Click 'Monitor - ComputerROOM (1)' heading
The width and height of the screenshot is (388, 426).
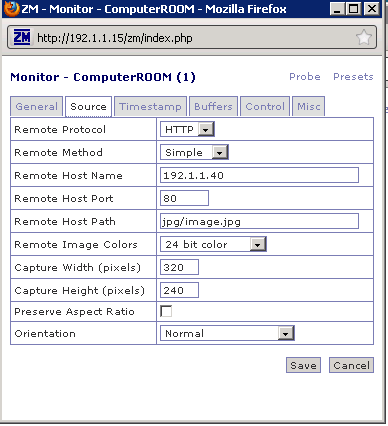103,77
